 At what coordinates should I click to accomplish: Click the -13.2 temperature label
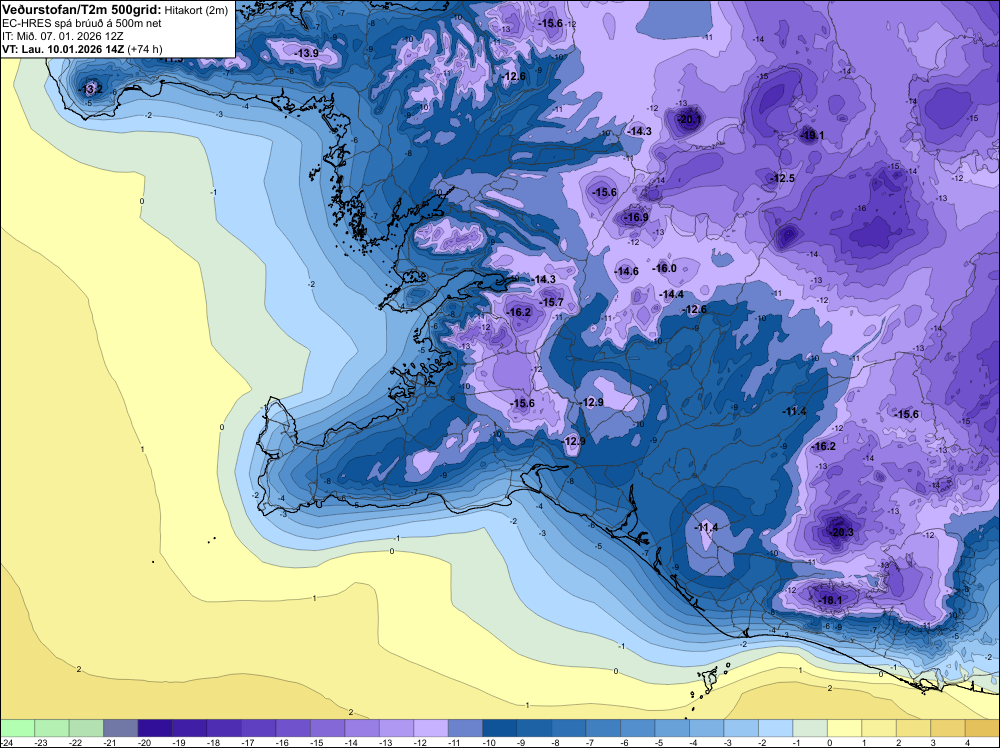91,89
